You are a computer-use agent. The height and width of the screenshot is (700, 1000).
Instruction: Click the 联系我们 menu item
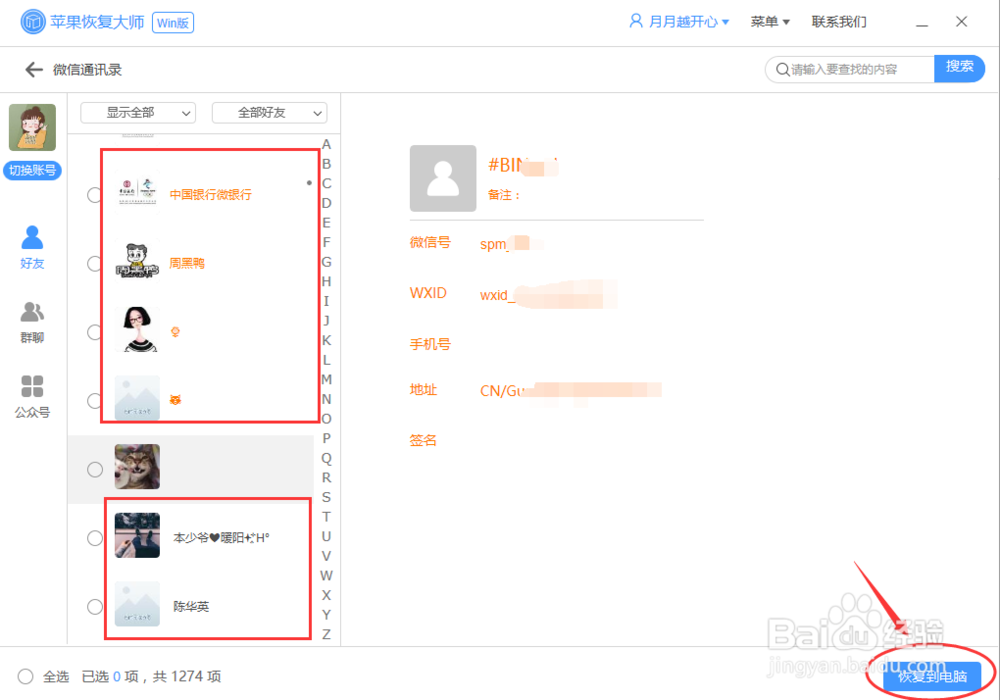pos(838,21)
